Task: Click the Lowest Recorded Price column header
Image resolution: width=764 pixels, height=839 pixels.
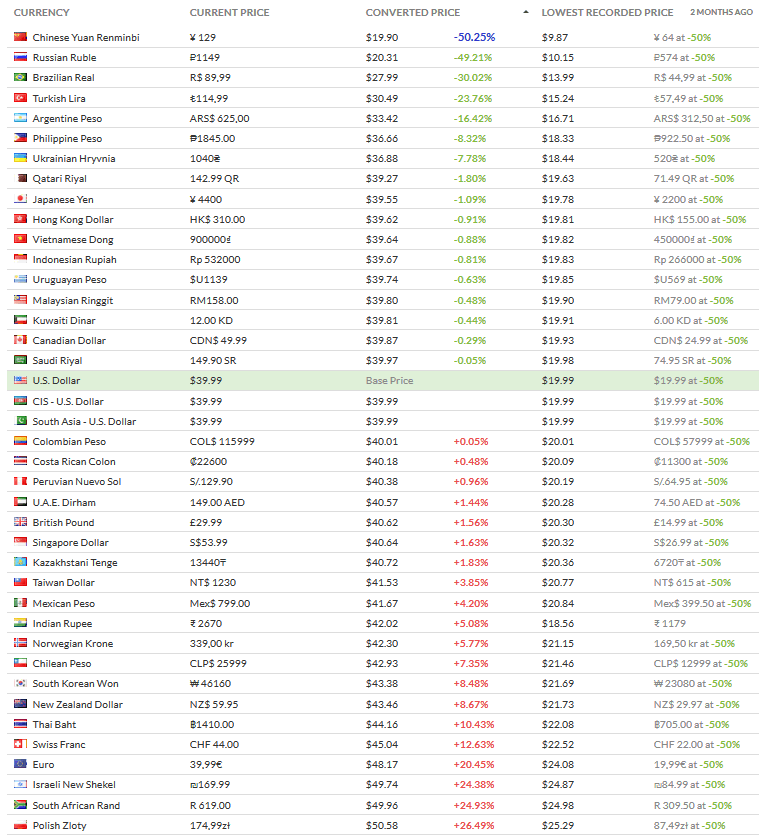Action: pos(607,13)
